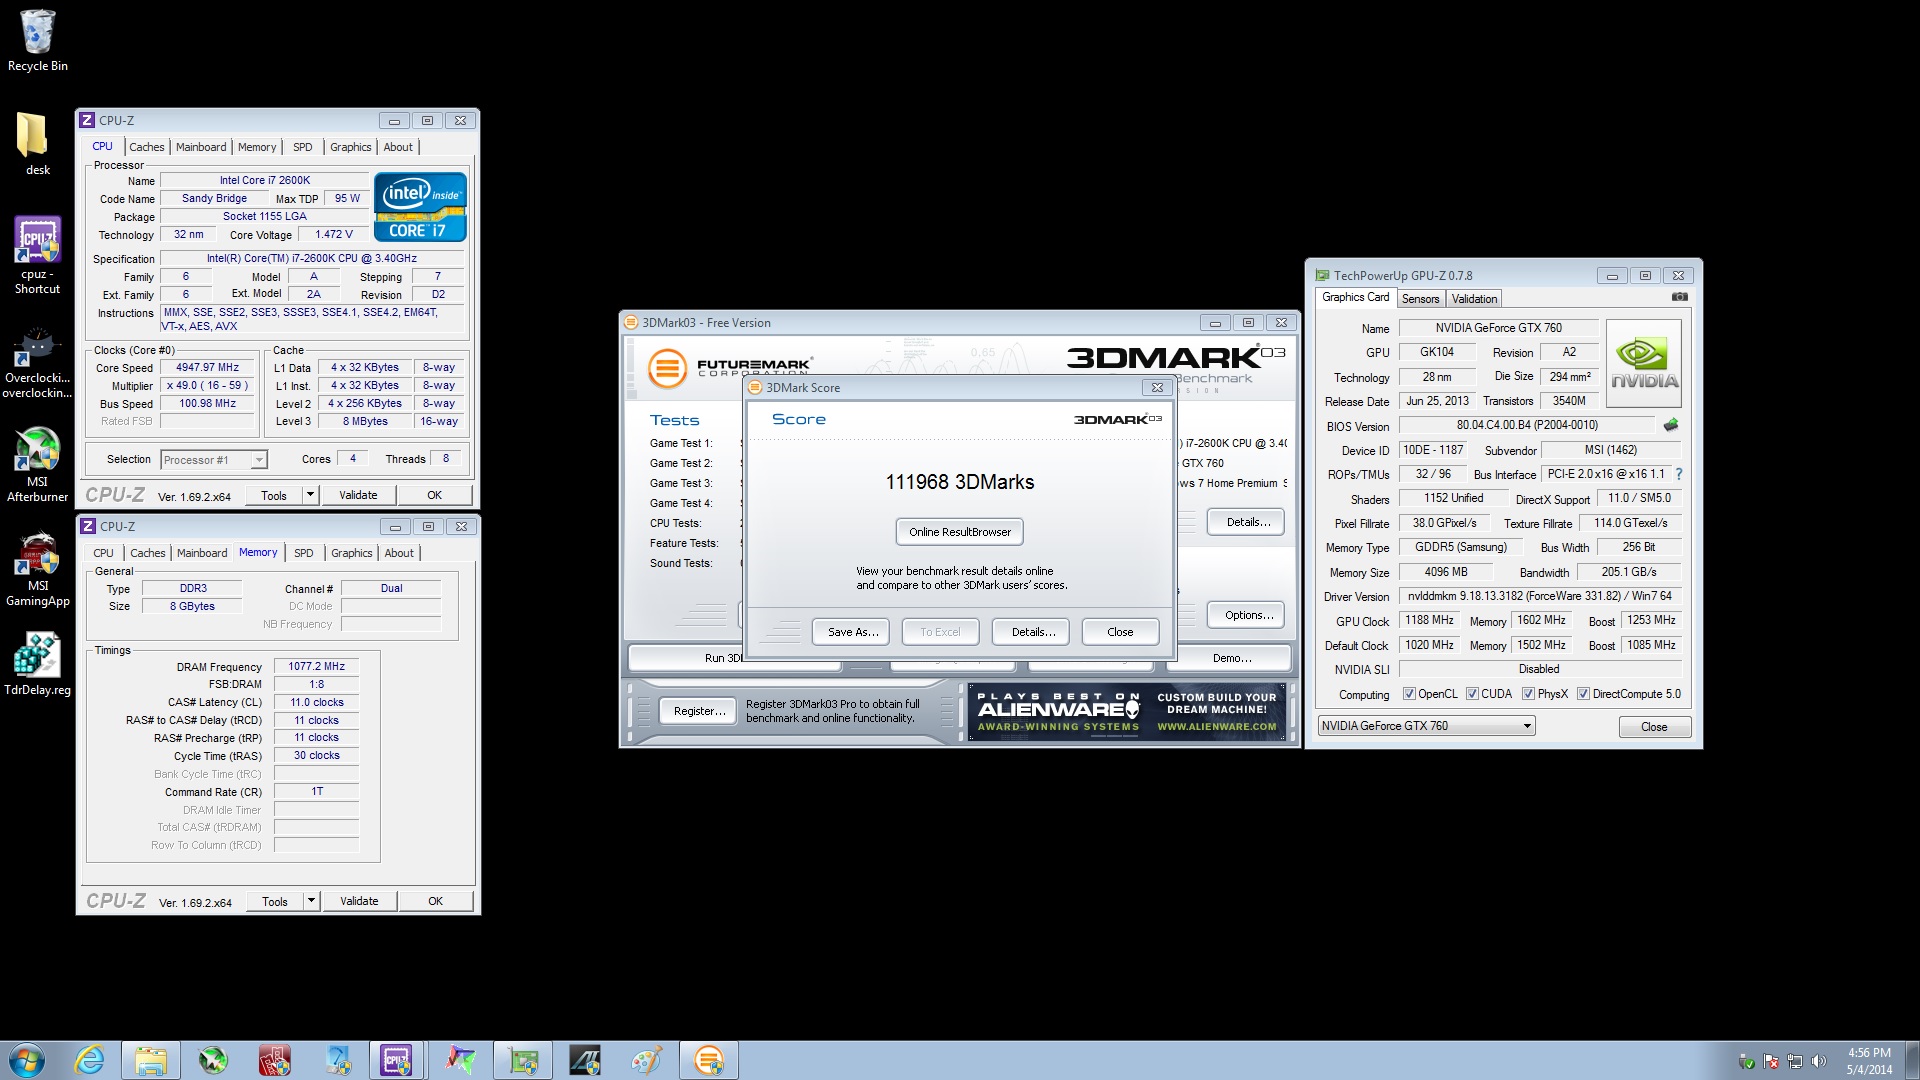Open the Overclocking desktop shortcut icon
This screenshot has width=1920, height=1080.
click(37, 362)
